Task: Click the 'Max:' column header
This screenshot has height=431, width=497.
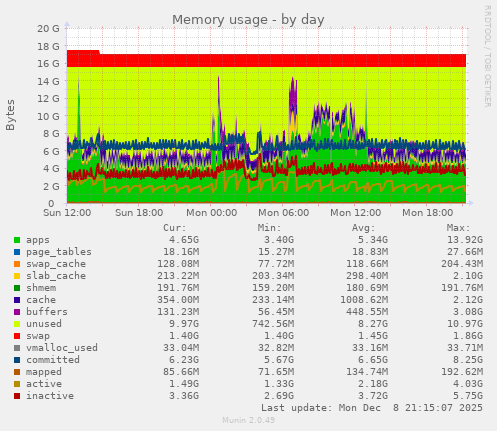Action: pyautogui.click(x=459, y=228)
